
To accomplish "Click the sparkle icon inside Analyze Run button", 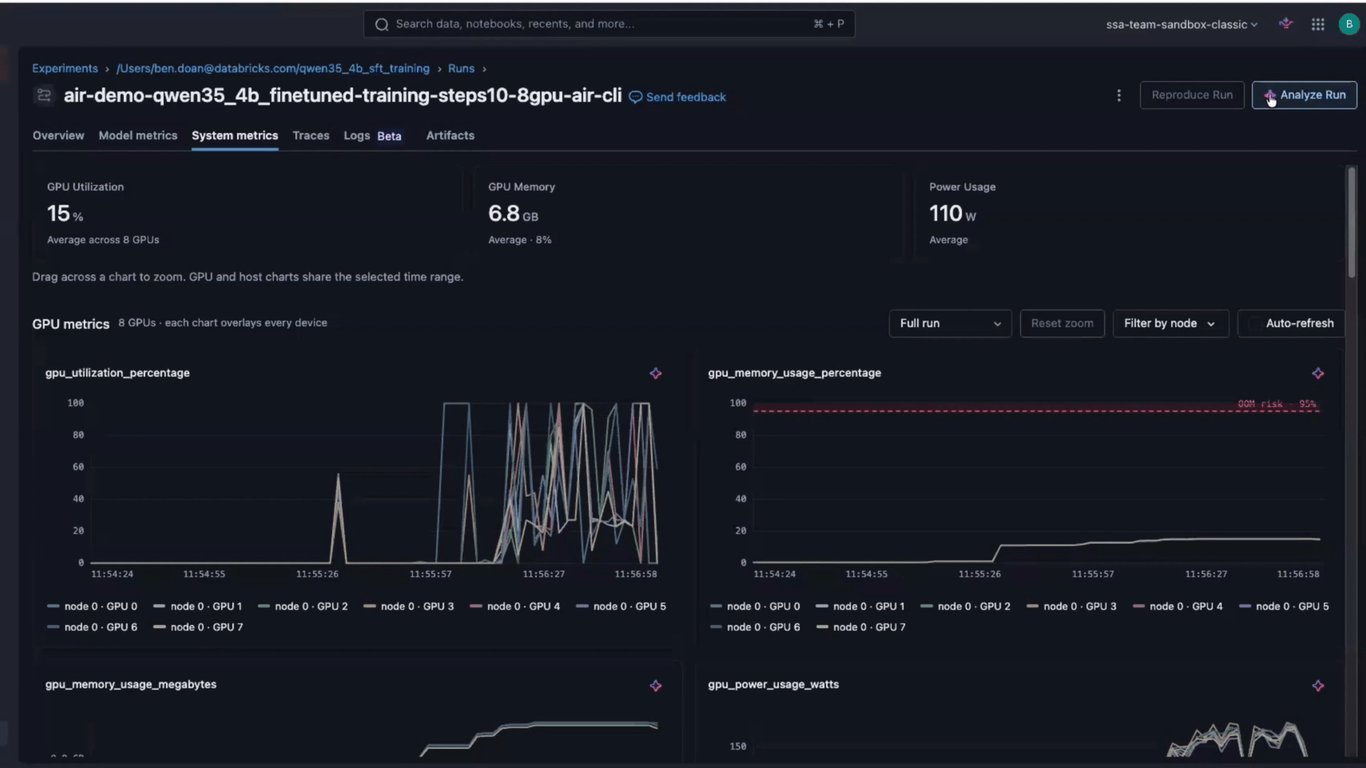I will click(1270, 95).
